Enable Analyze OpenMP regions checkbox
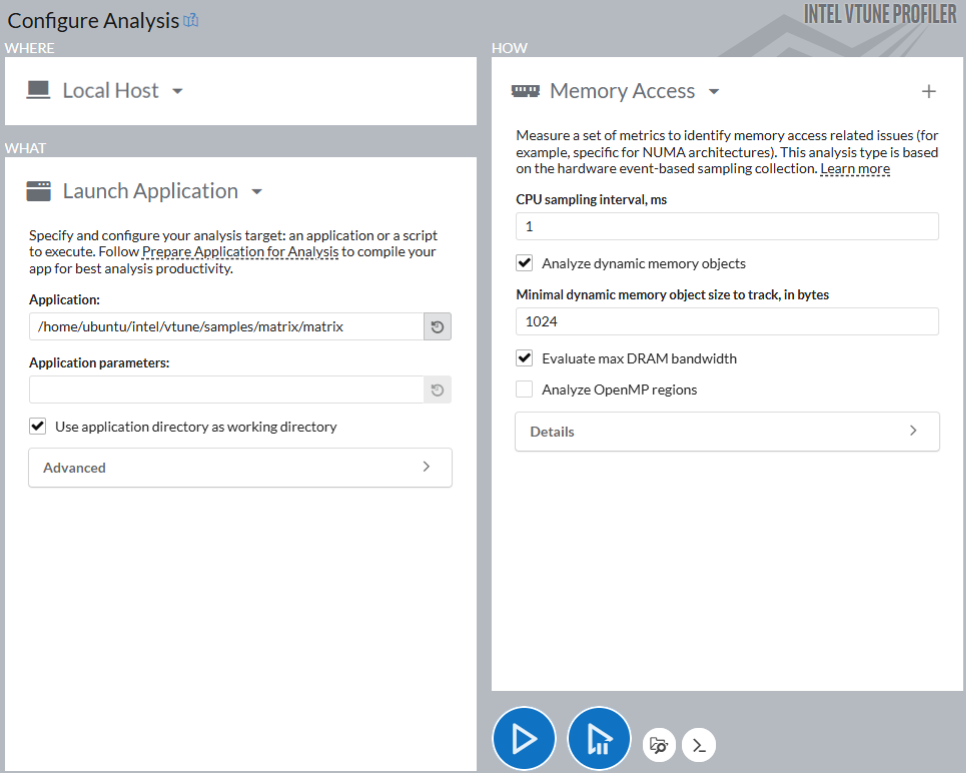Viewport: 966px width, 773px height. 524,390
